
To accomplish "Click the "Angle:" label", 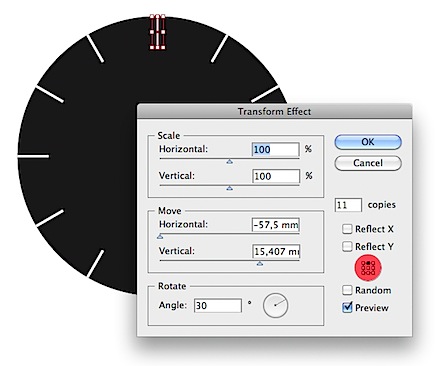I will click(x=173, y=305).
